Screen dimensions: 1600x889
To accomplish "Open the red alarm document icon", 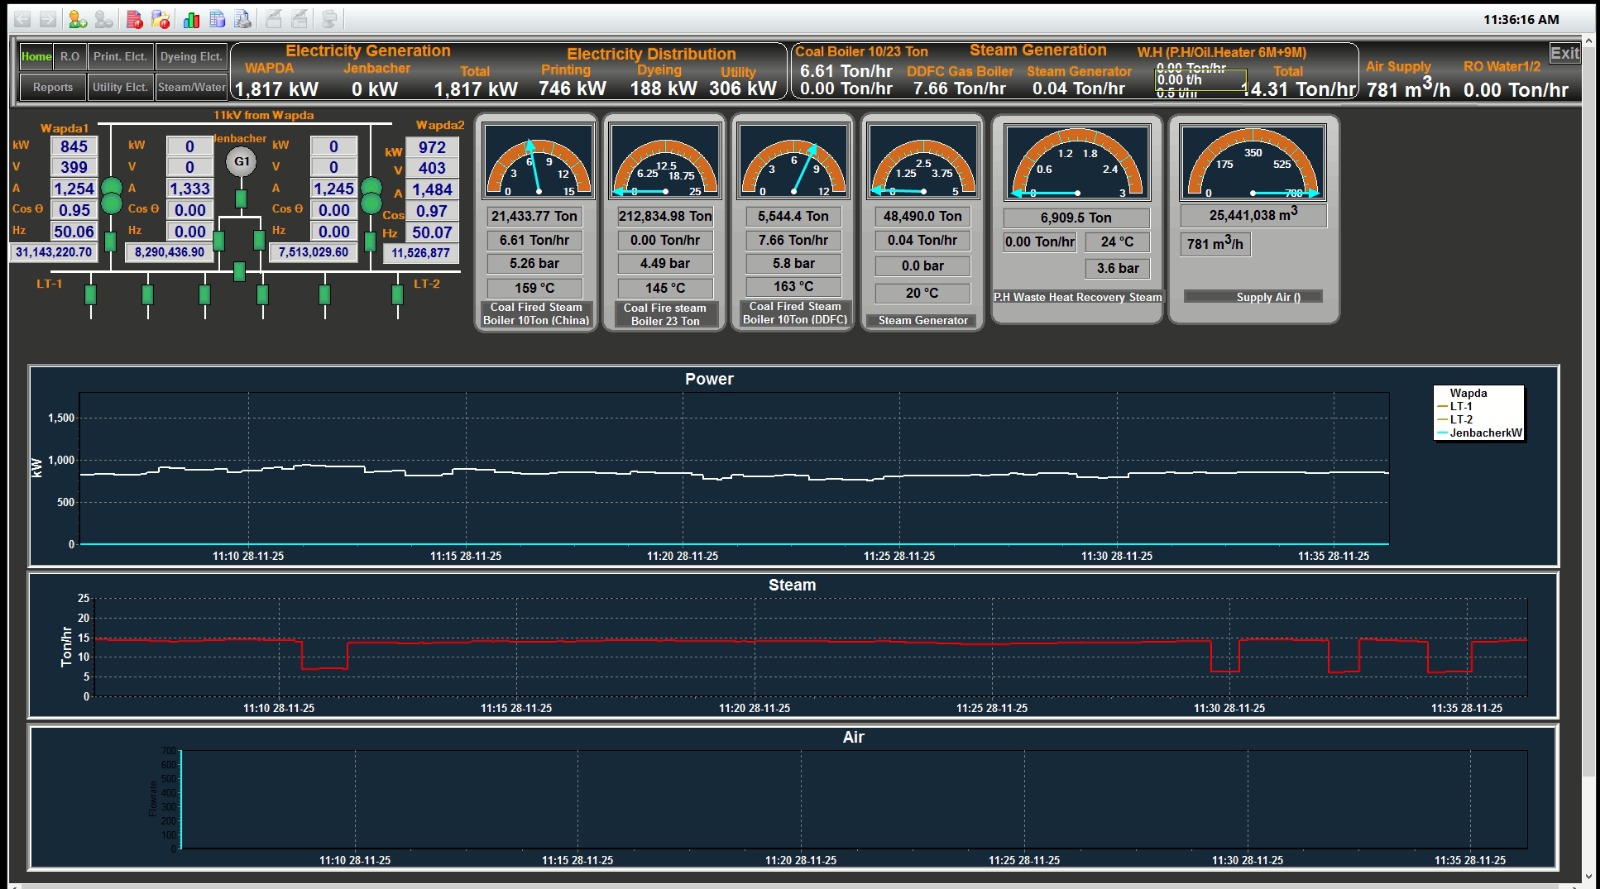I will click(135, 19).
